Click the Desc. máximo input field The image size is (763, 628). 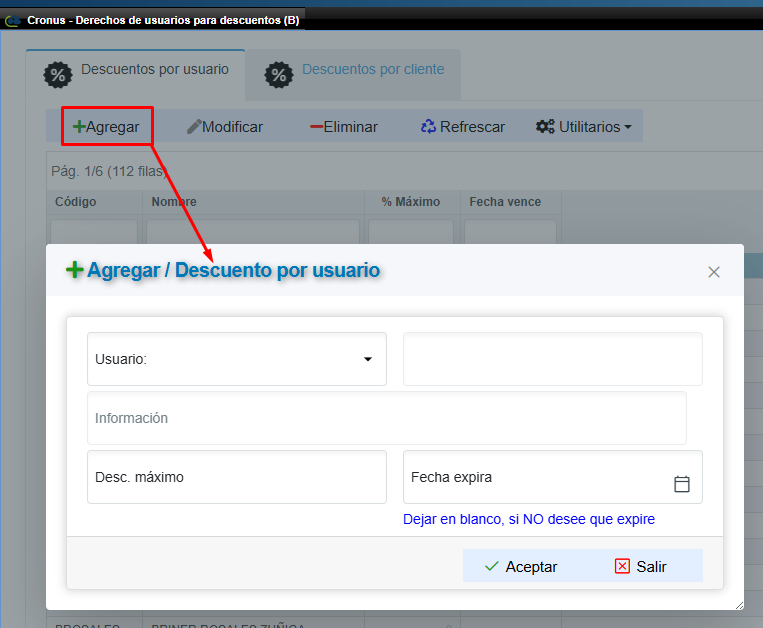pos(237,477)
